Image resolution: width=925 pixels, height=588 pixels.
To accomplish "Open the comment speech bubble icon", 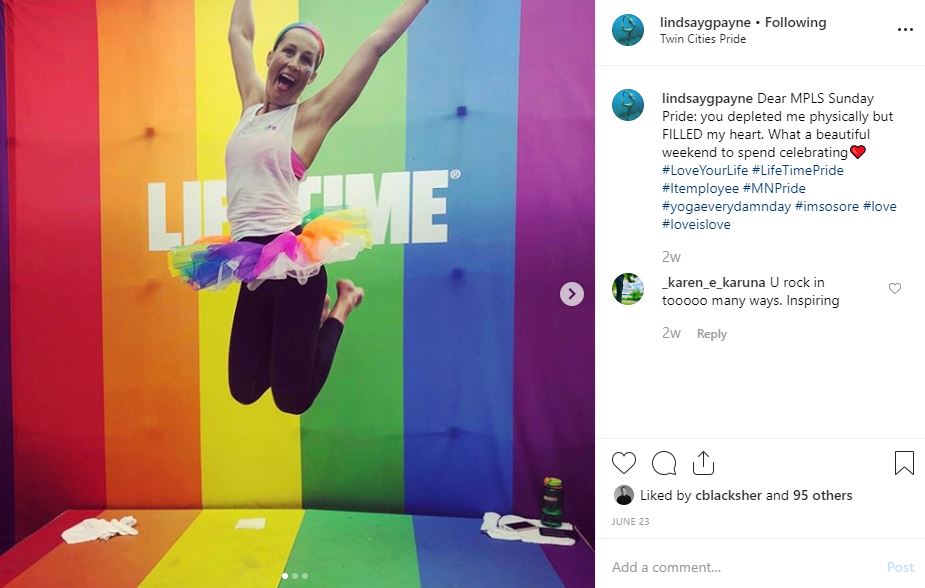I will pyautogui.click(x=664, y=463).
